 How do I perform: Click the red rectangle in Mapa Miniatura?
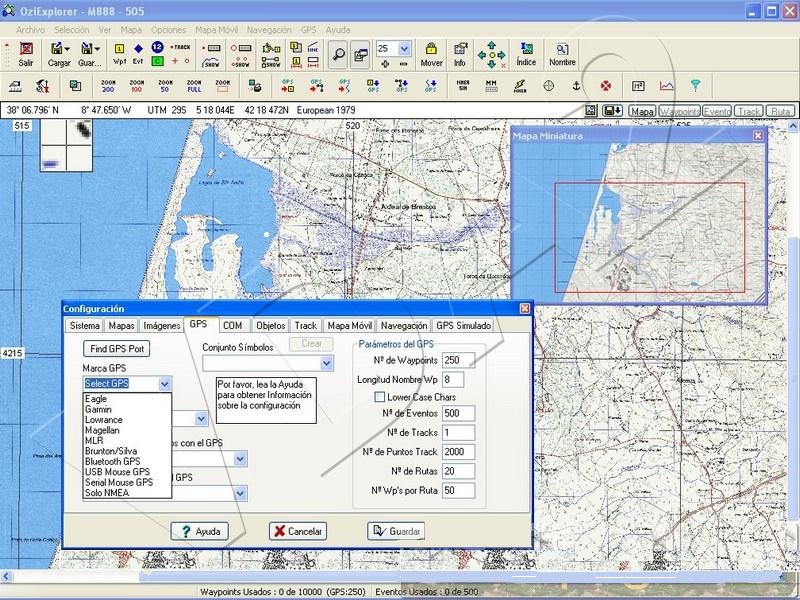(649, 238)
